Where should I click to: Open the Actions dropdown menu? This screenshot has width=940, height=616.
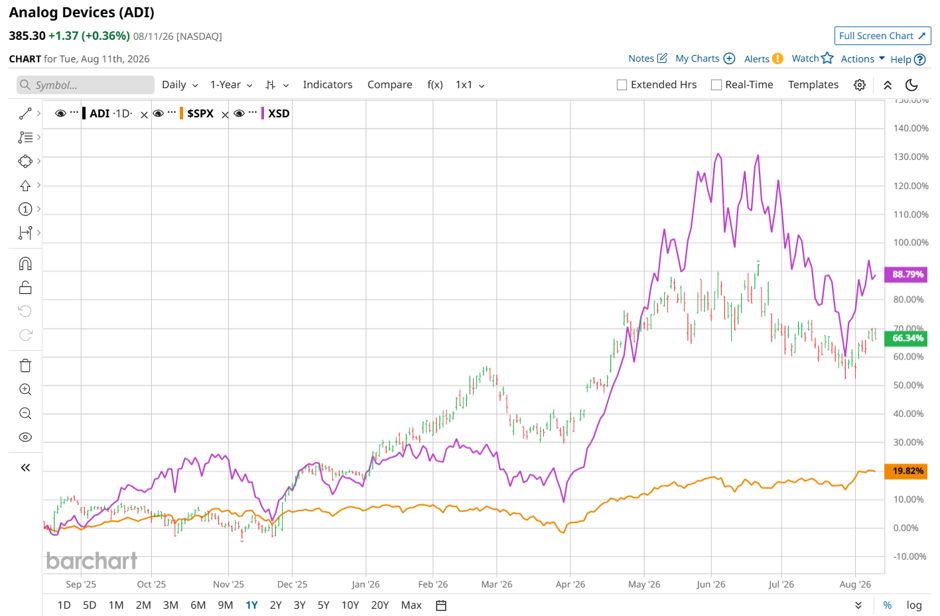(x=863, y=59)
